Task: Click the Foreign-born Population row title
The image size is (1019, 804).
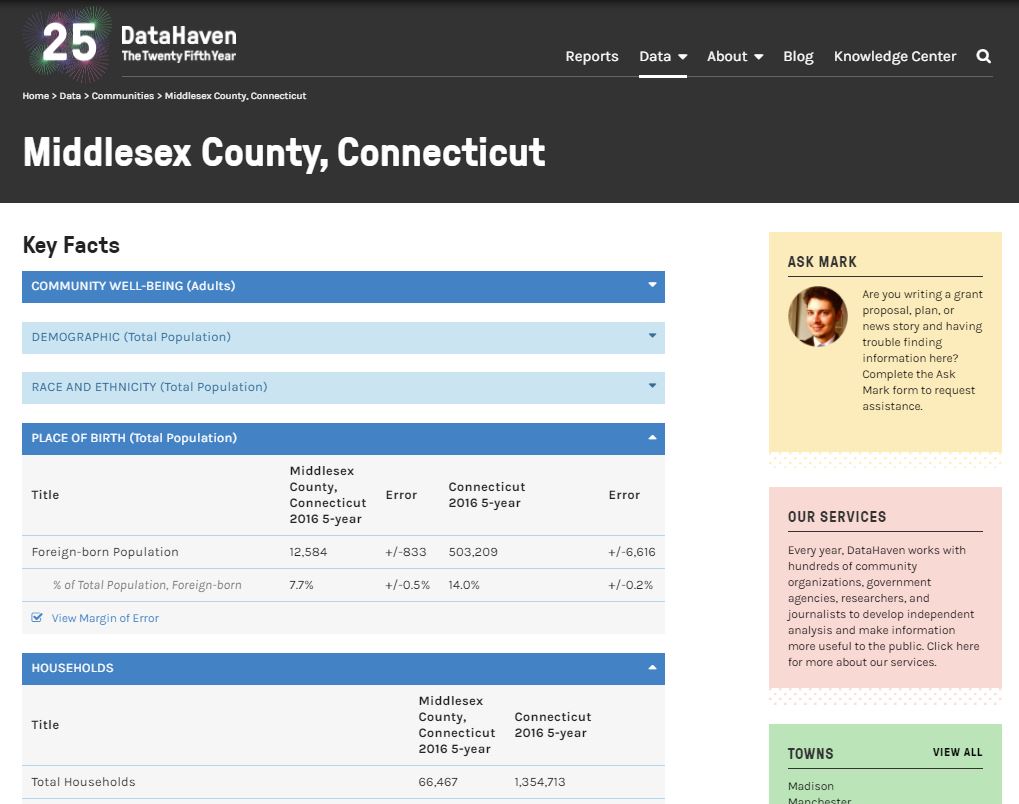Action: pos(105,552)
